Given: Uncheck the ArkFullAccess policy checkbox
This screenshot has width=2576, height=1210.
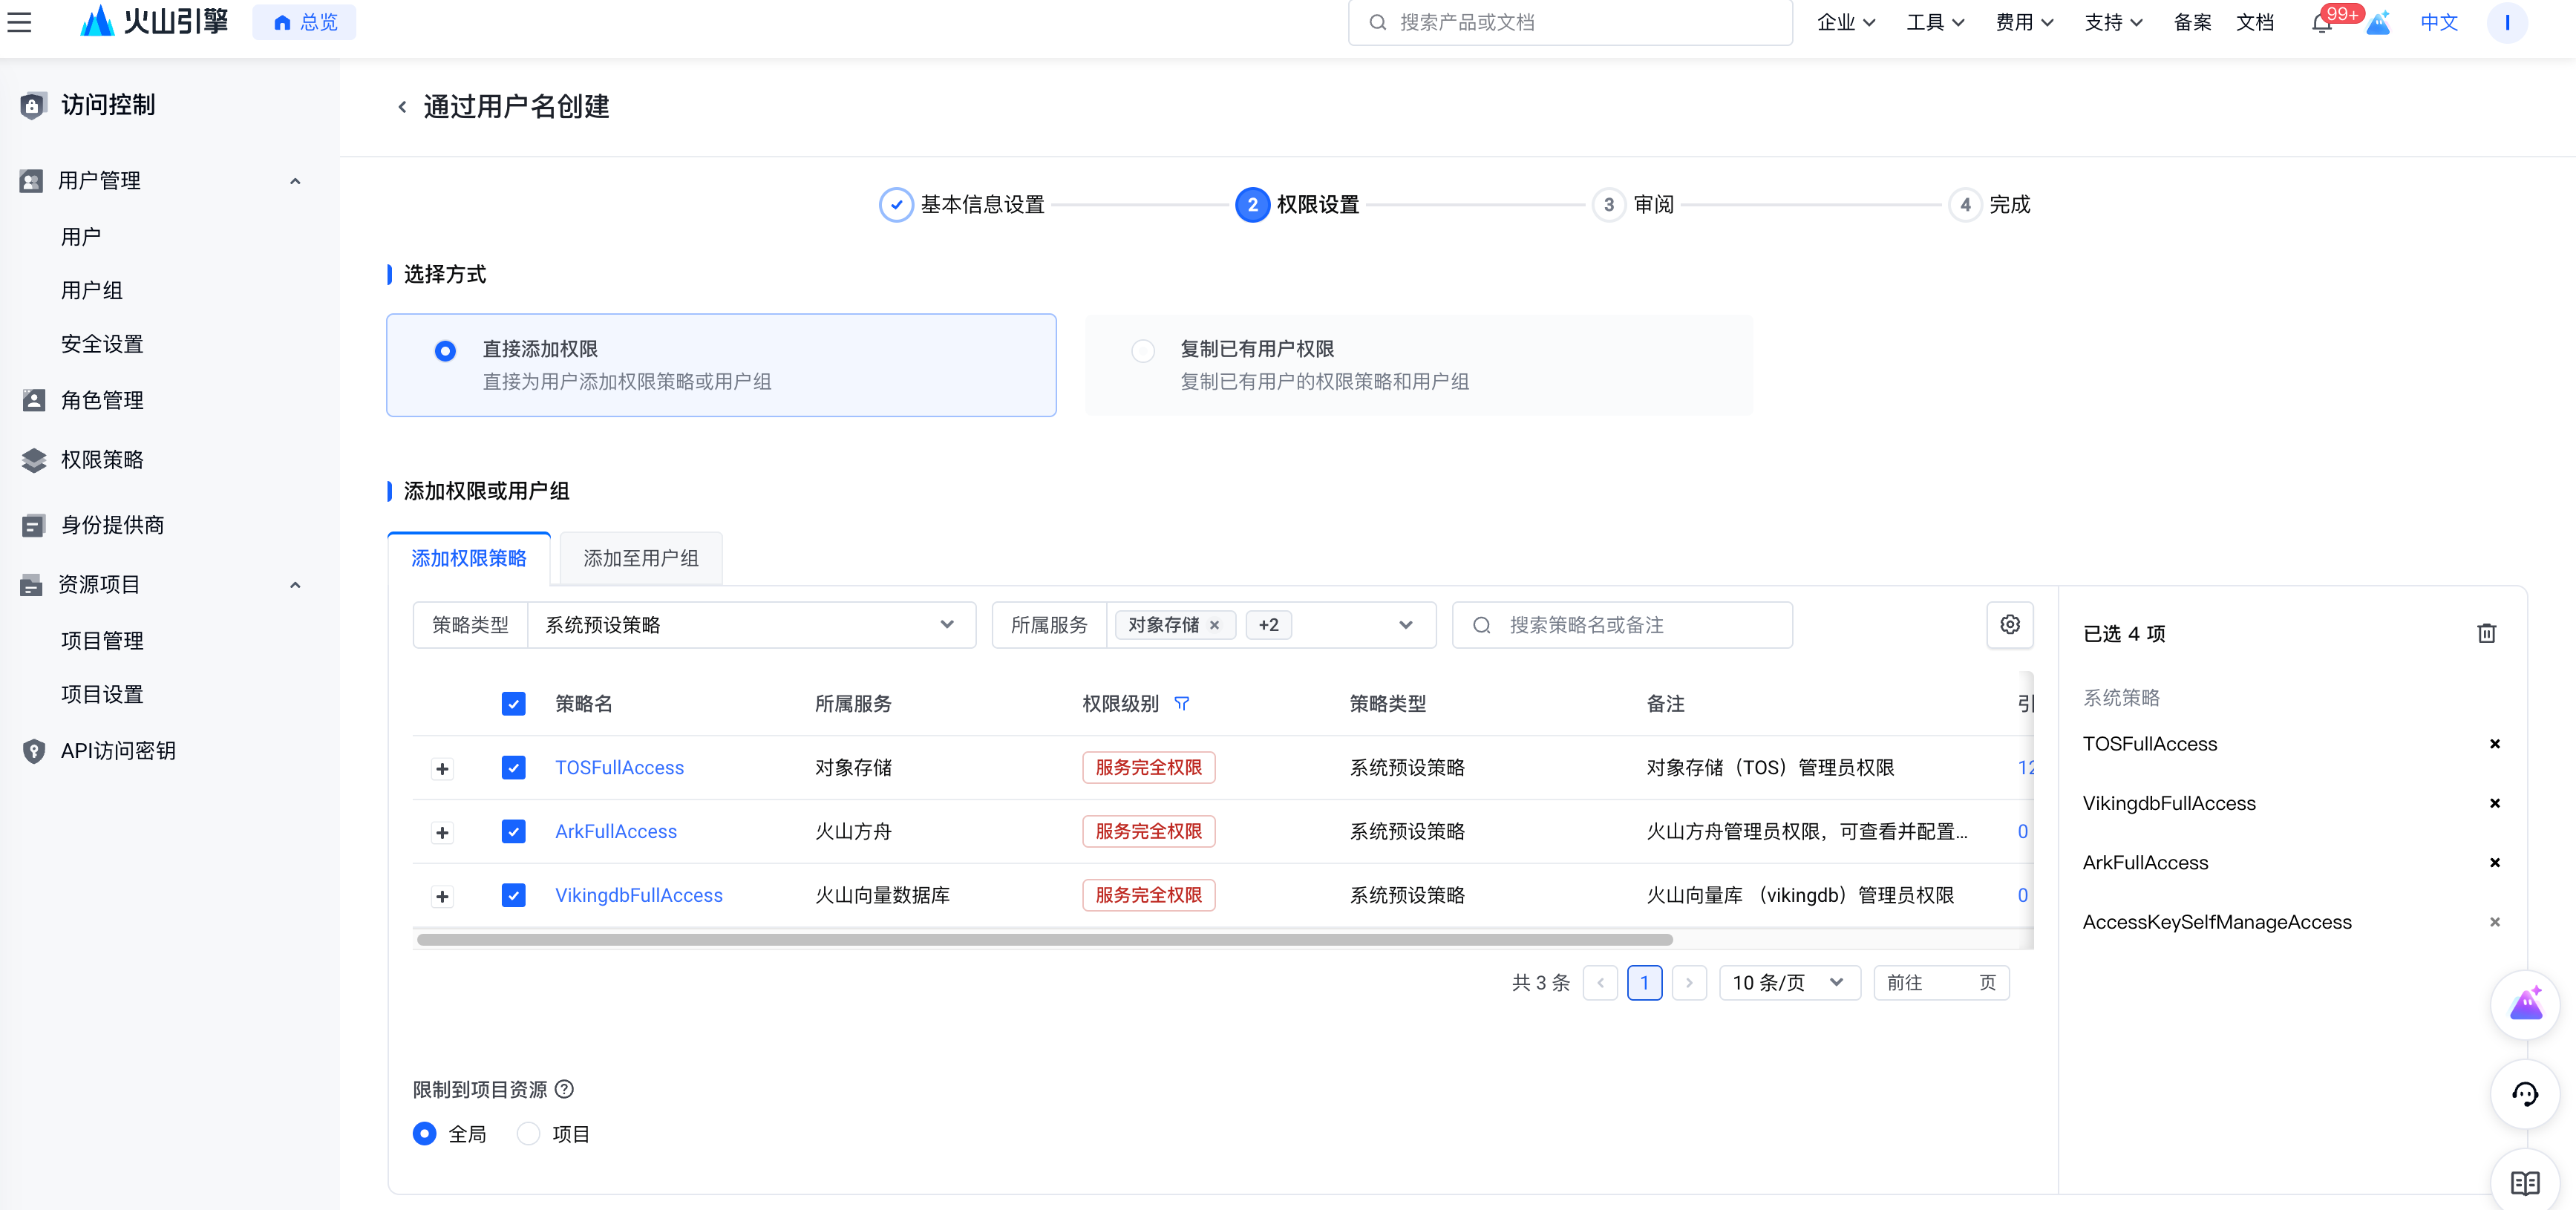Looking at the screenshot, I should tap(513, 831).
